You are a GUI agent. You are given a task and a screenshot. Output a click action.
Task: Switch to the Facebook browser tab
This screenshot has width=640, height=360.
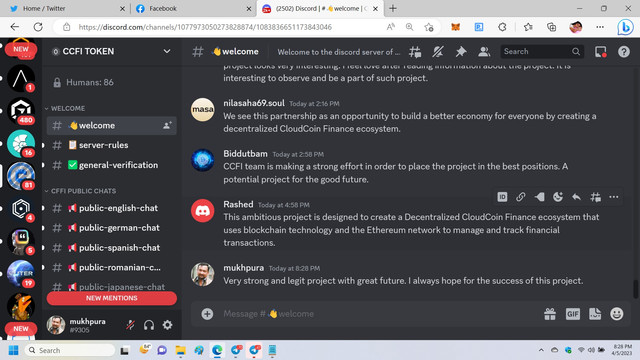pos(193,9)
